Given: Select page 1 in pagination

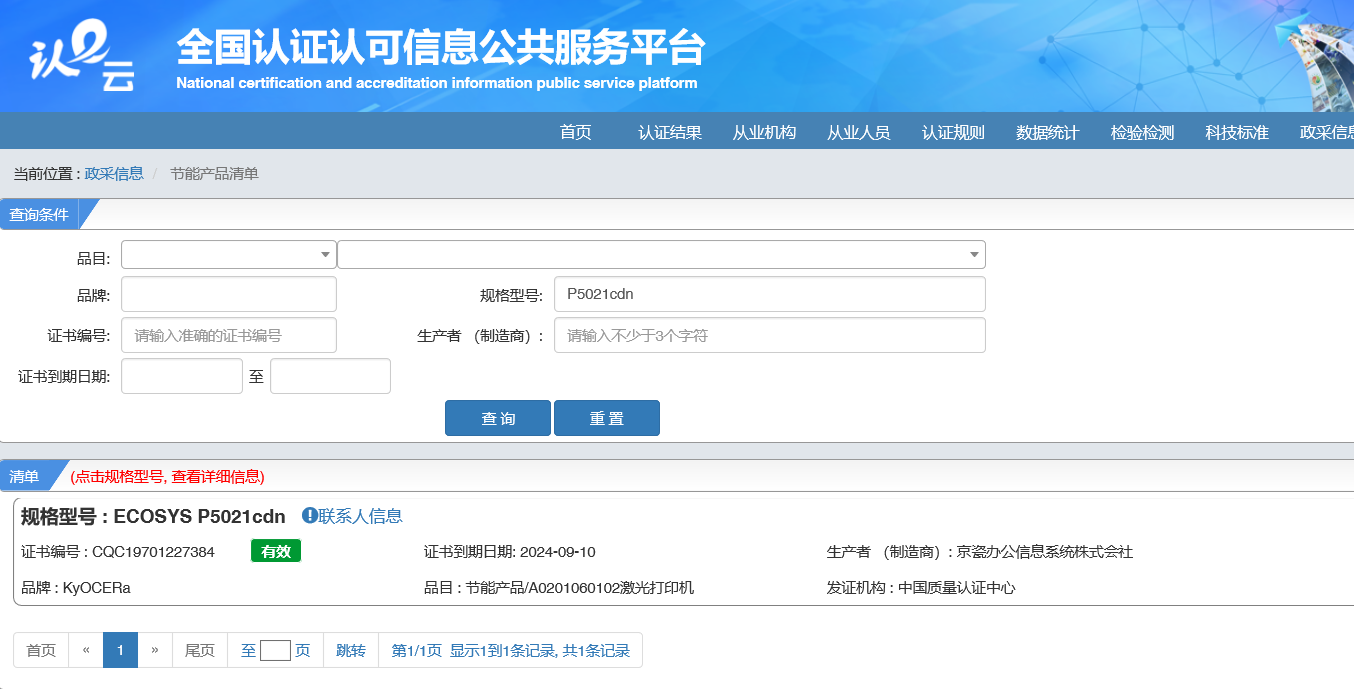Looking at the screenshot, I should click(x=120, y=650).
